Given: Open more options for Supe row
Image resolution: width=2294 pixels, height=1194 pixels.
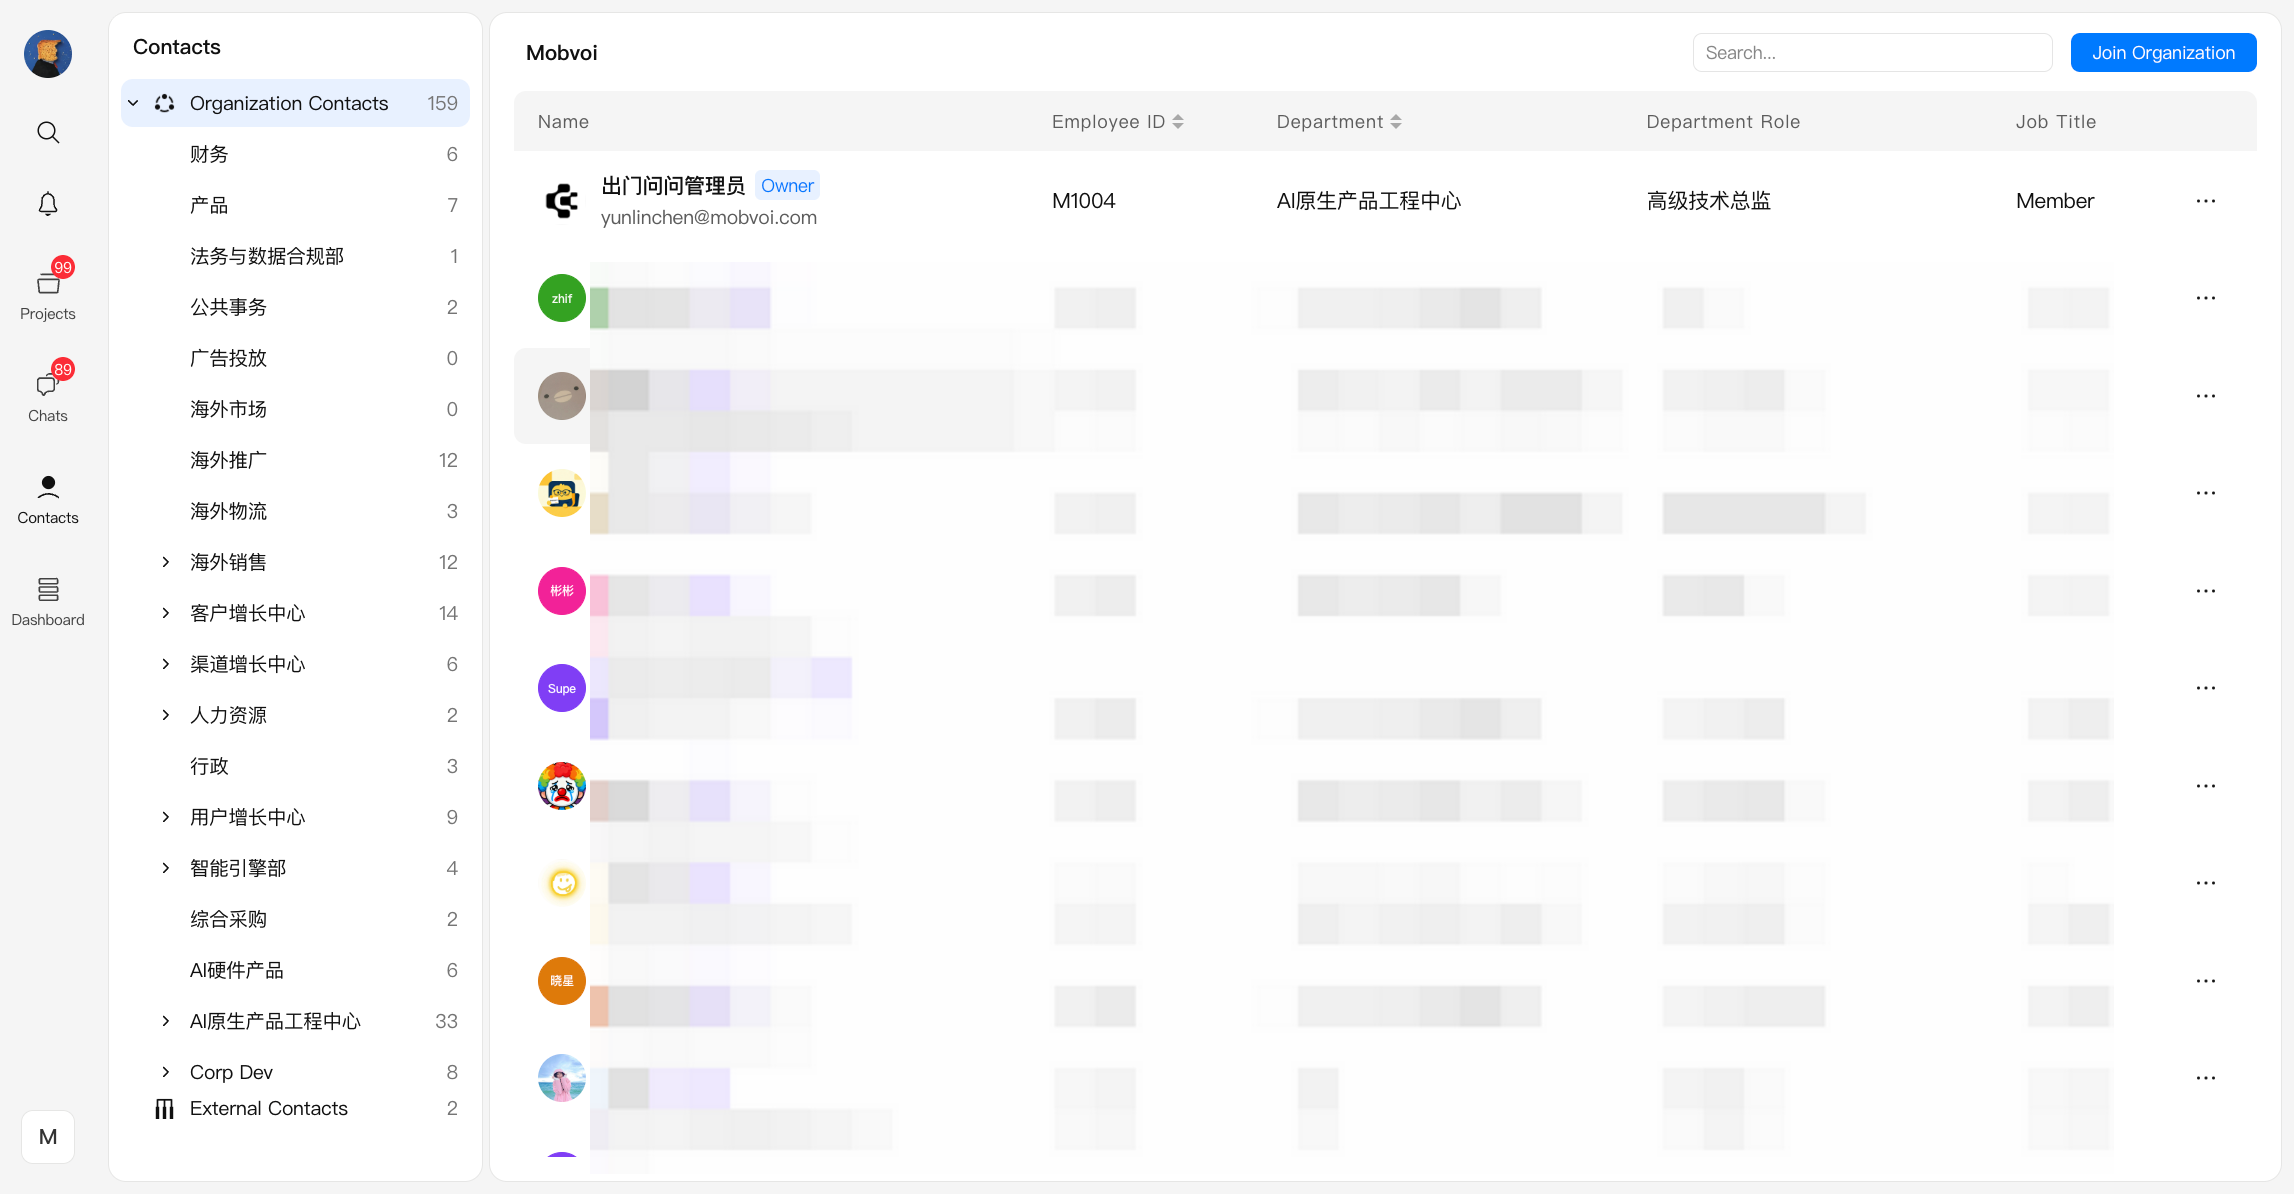Looking at the screenshot, I should pos(2206,688).
